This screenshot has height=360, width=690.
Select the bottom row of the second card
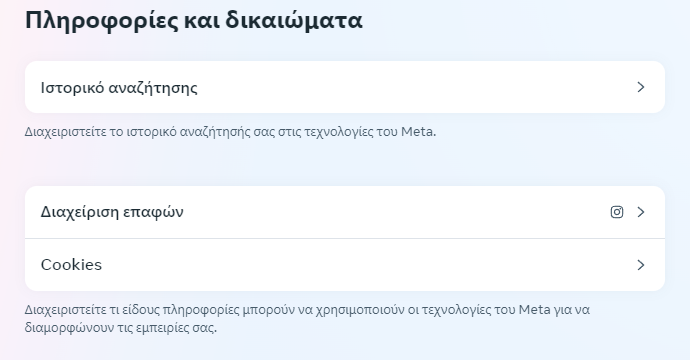click(345, 265)
